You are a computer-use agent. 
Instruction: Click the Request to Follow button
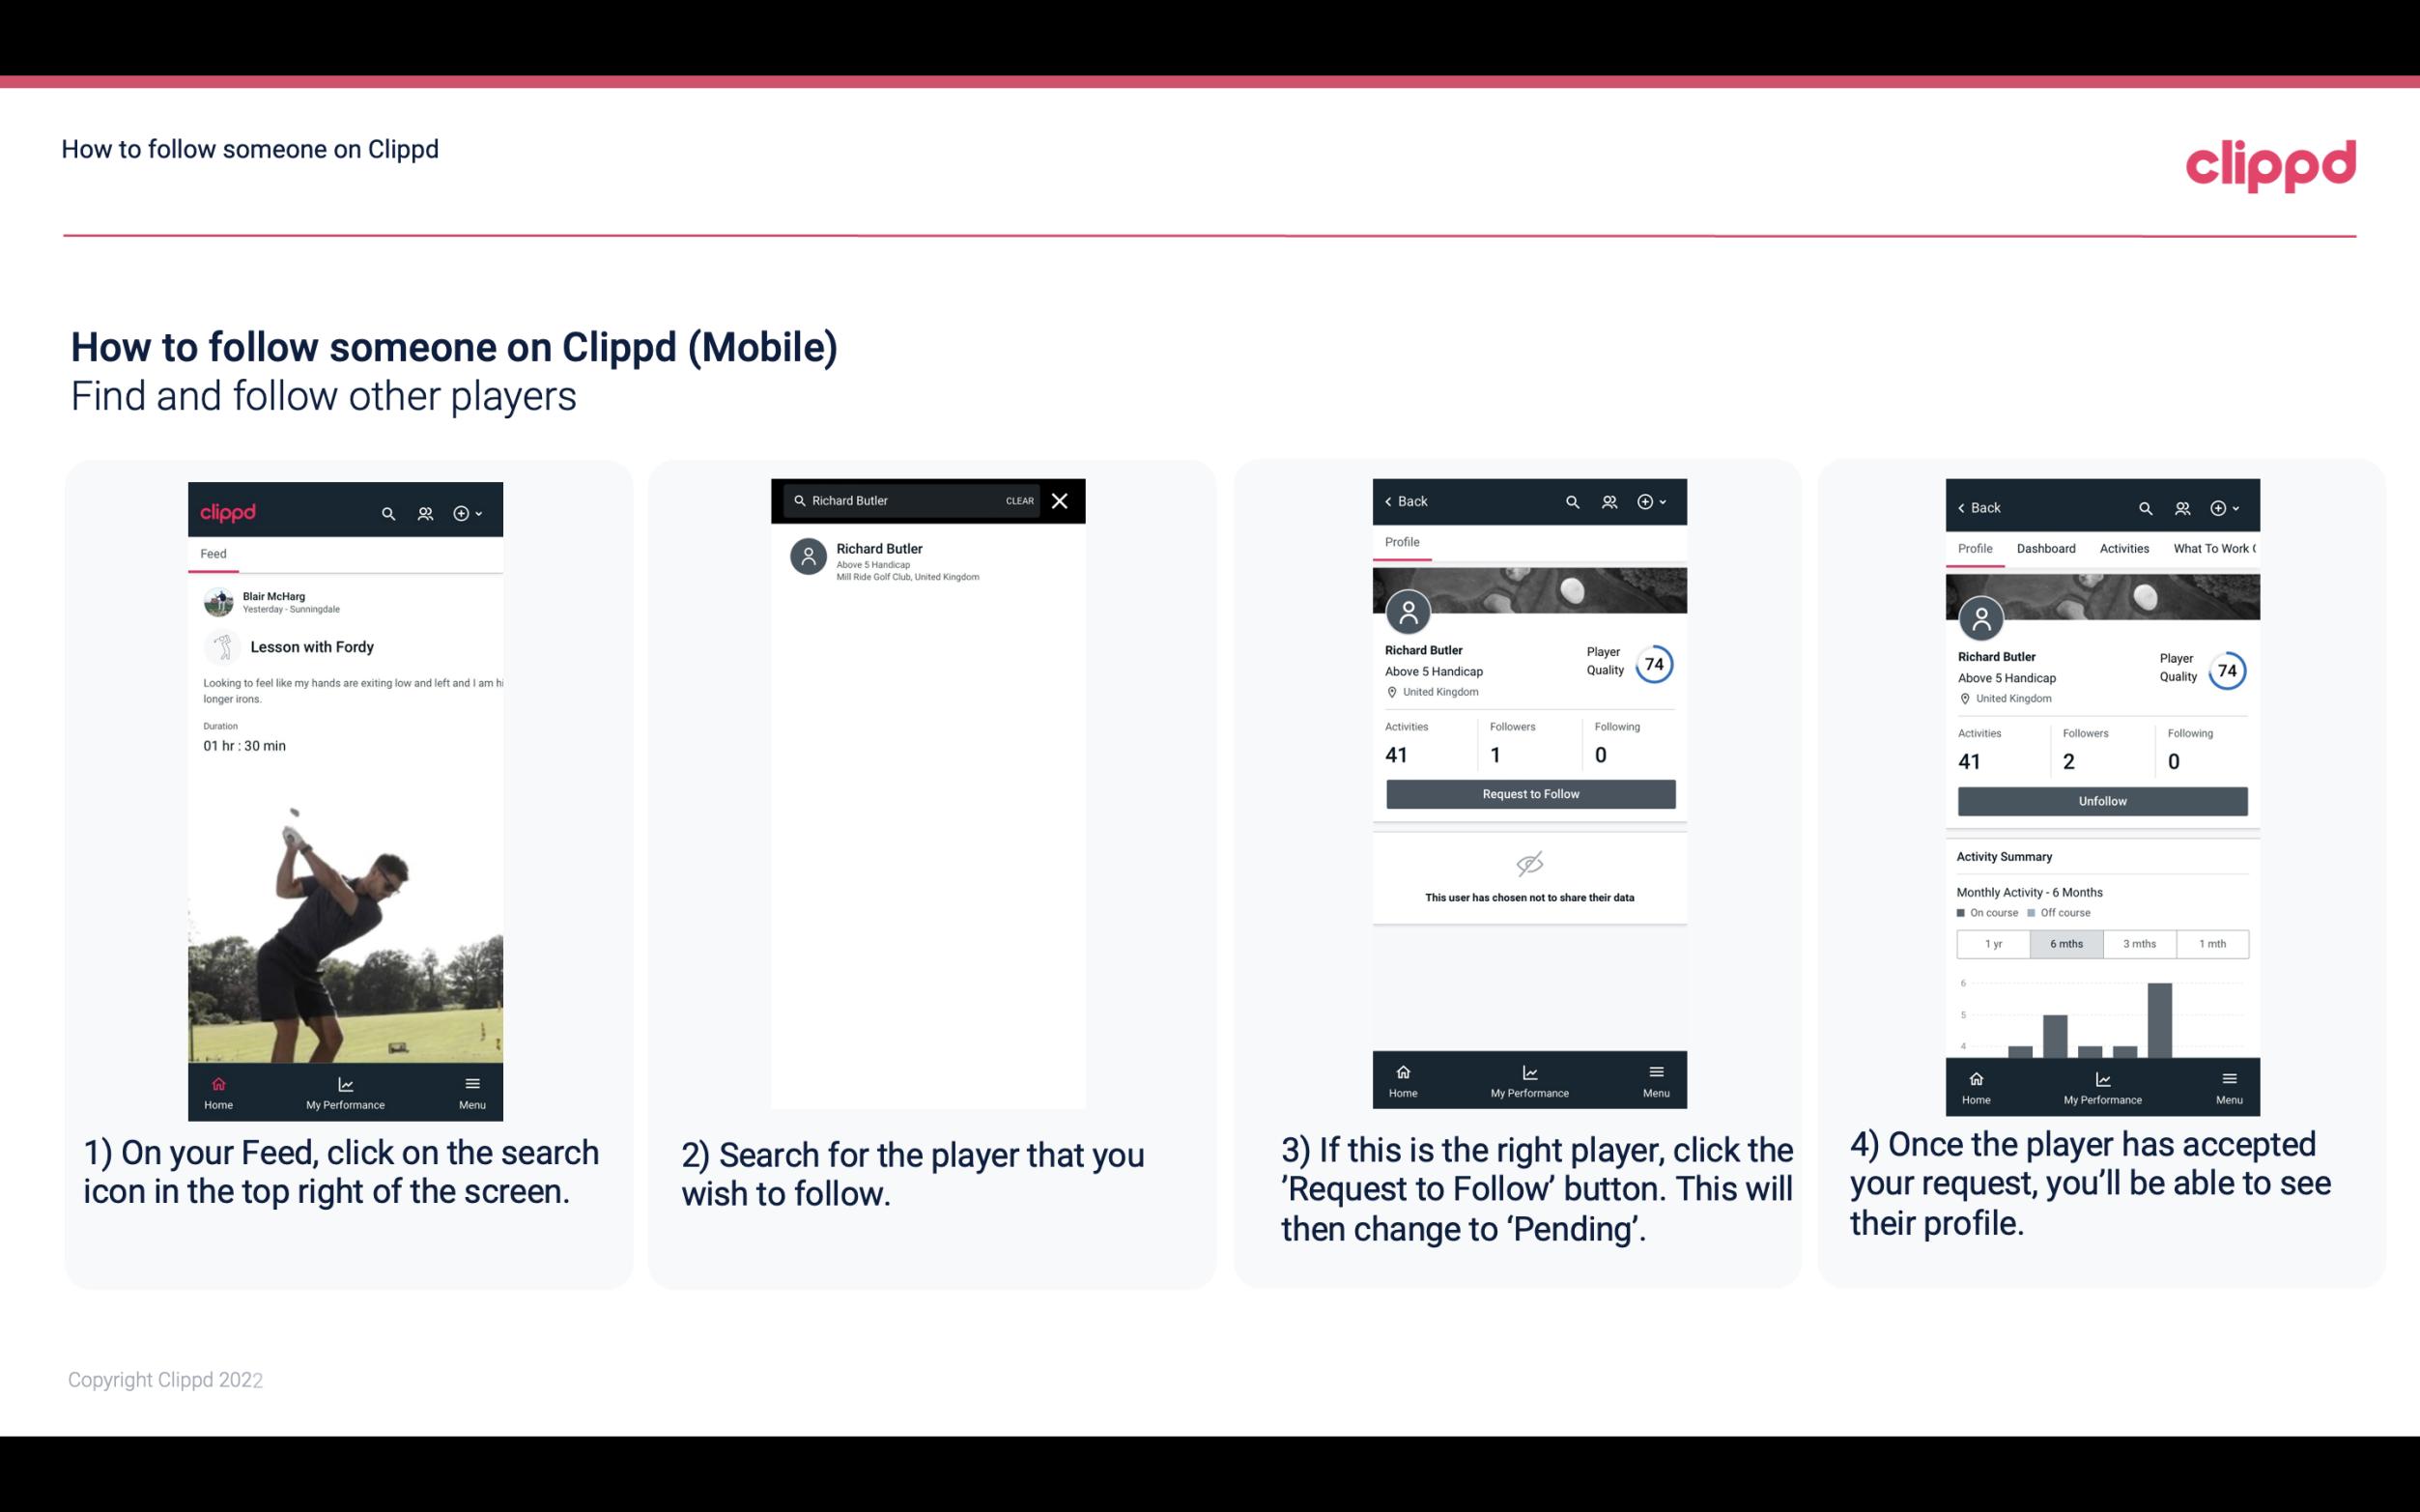pos(1528,794)
